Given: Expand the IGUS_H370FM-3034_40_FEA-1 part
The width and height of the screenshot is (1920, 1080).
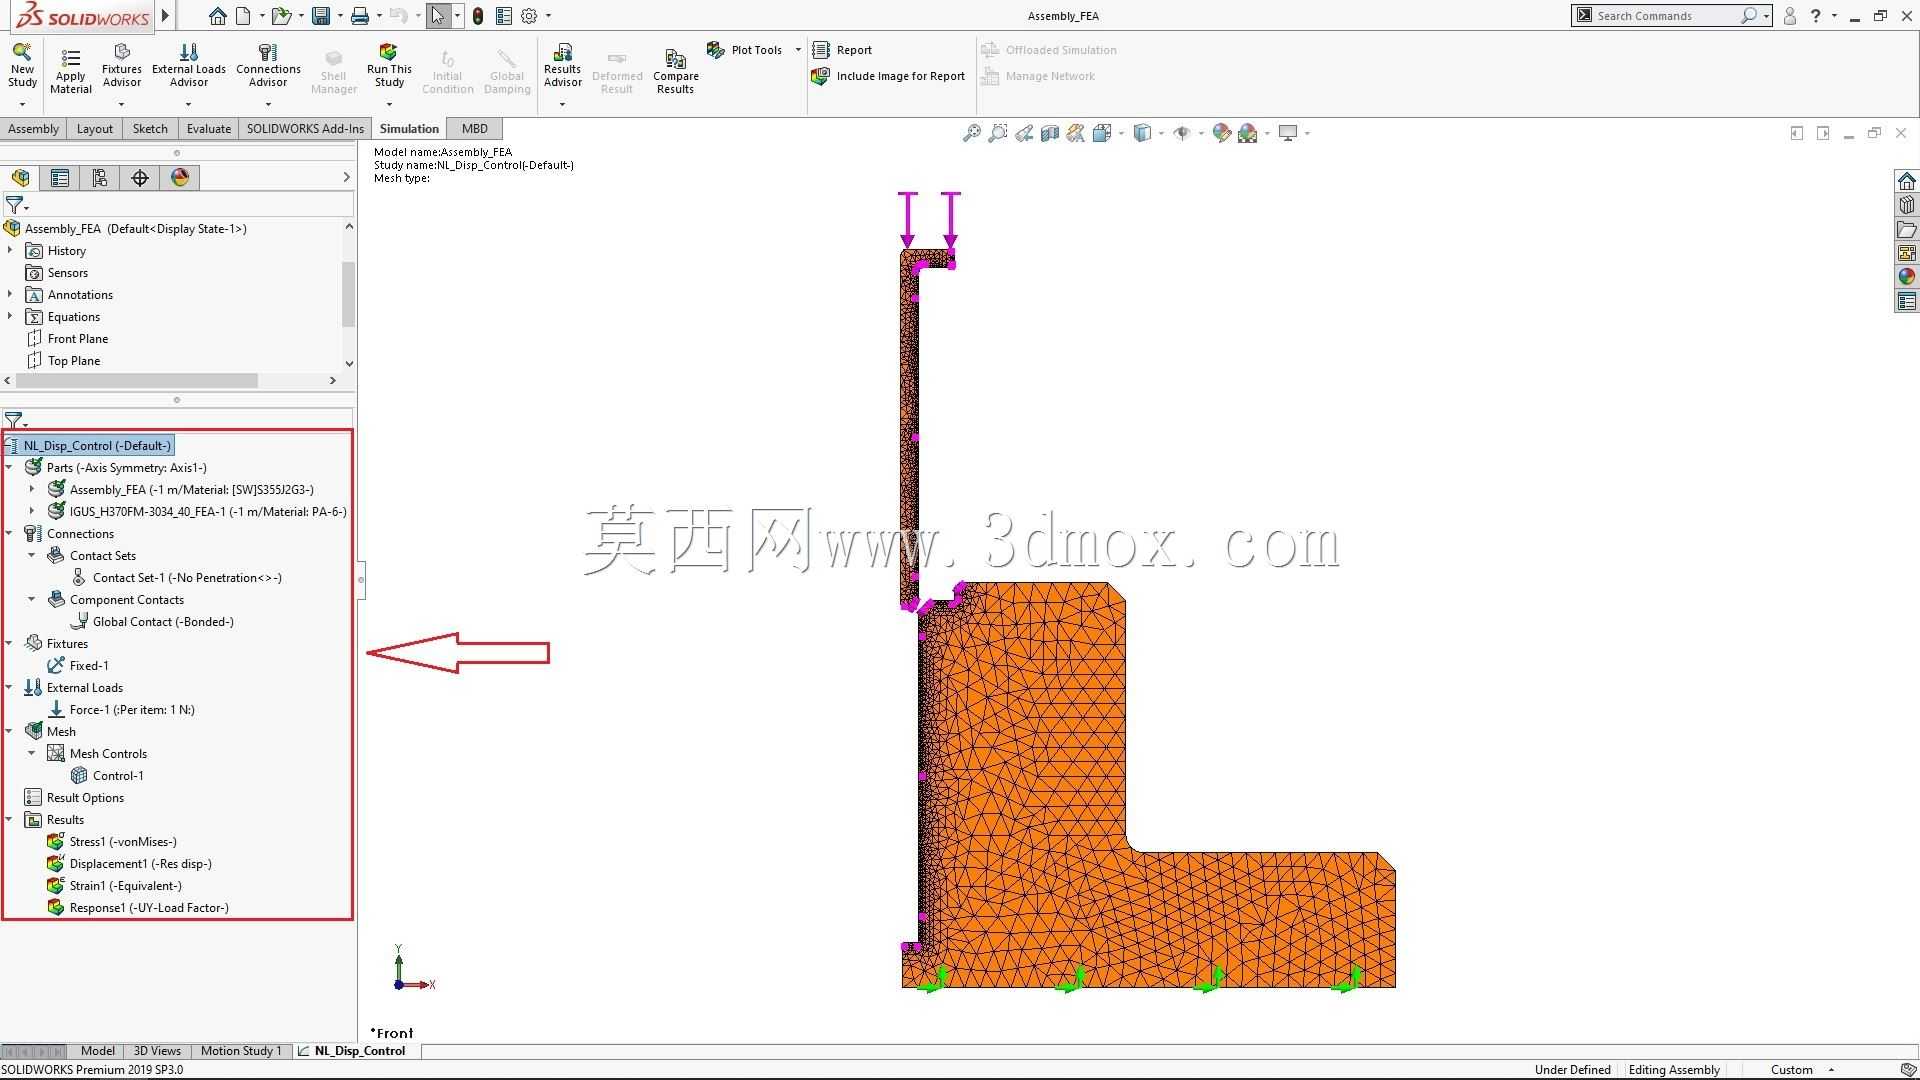Looking at the screenshot, I should [x=32, y=511].
